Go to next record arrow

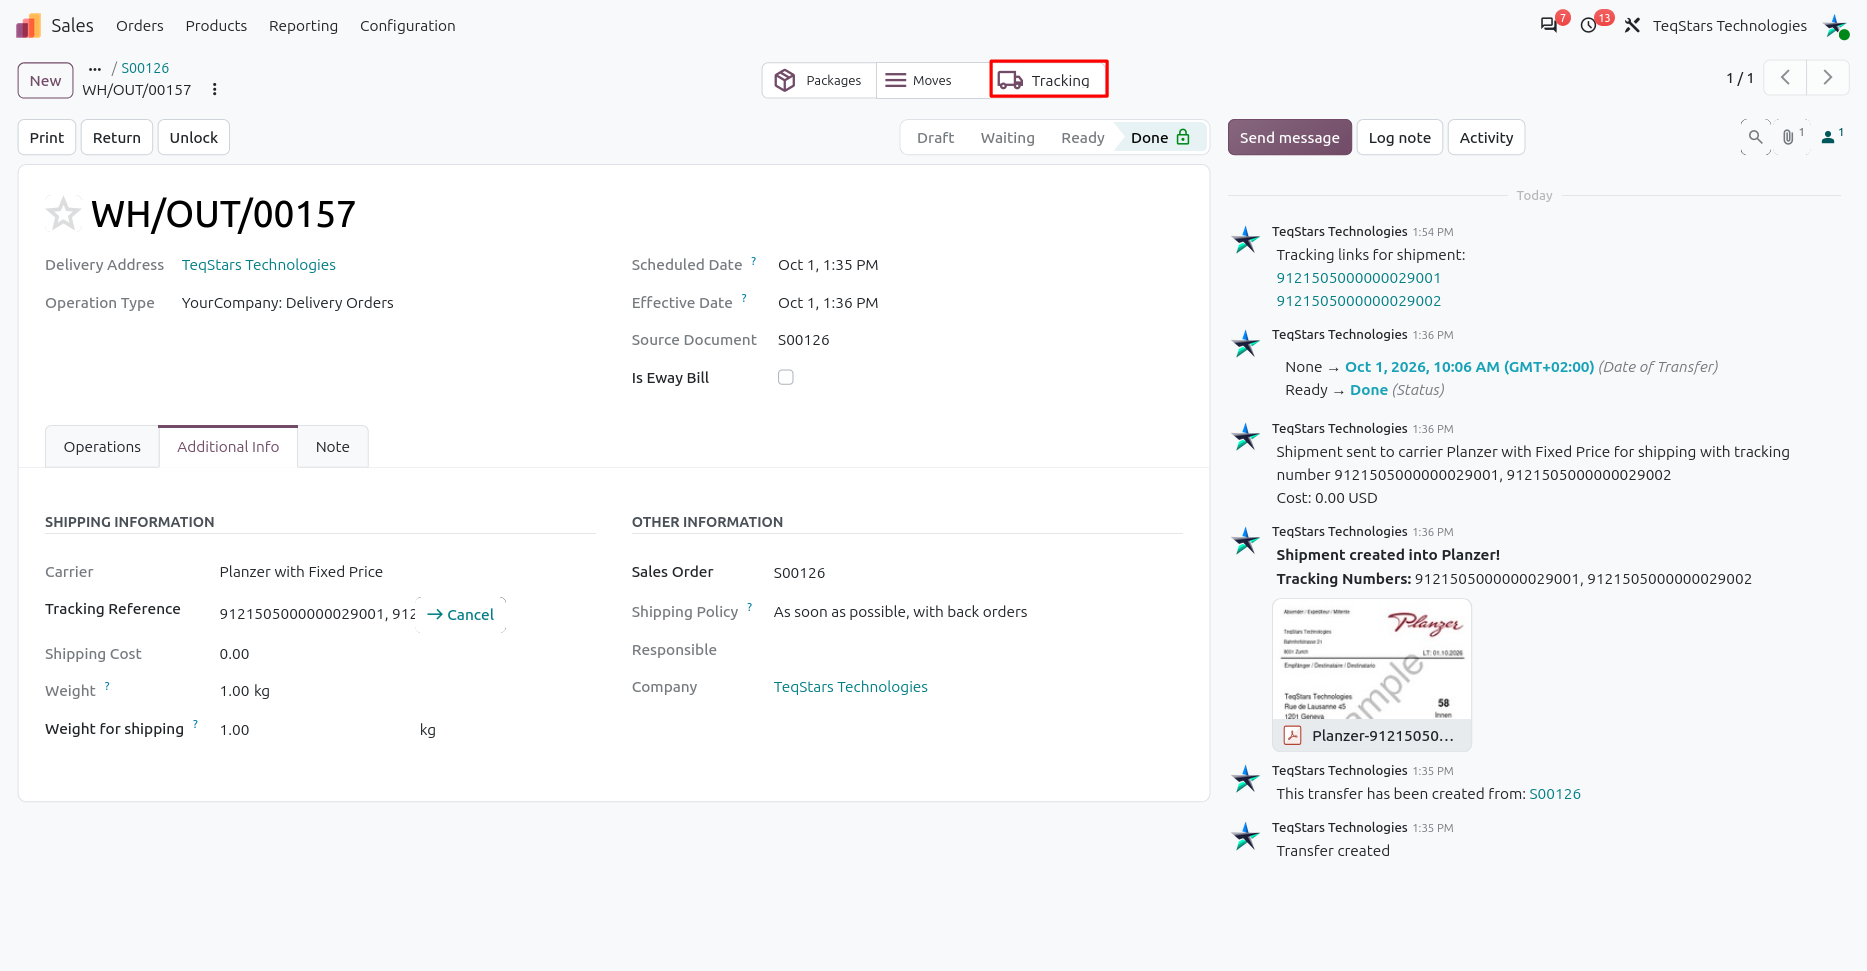click(1828, 78)
